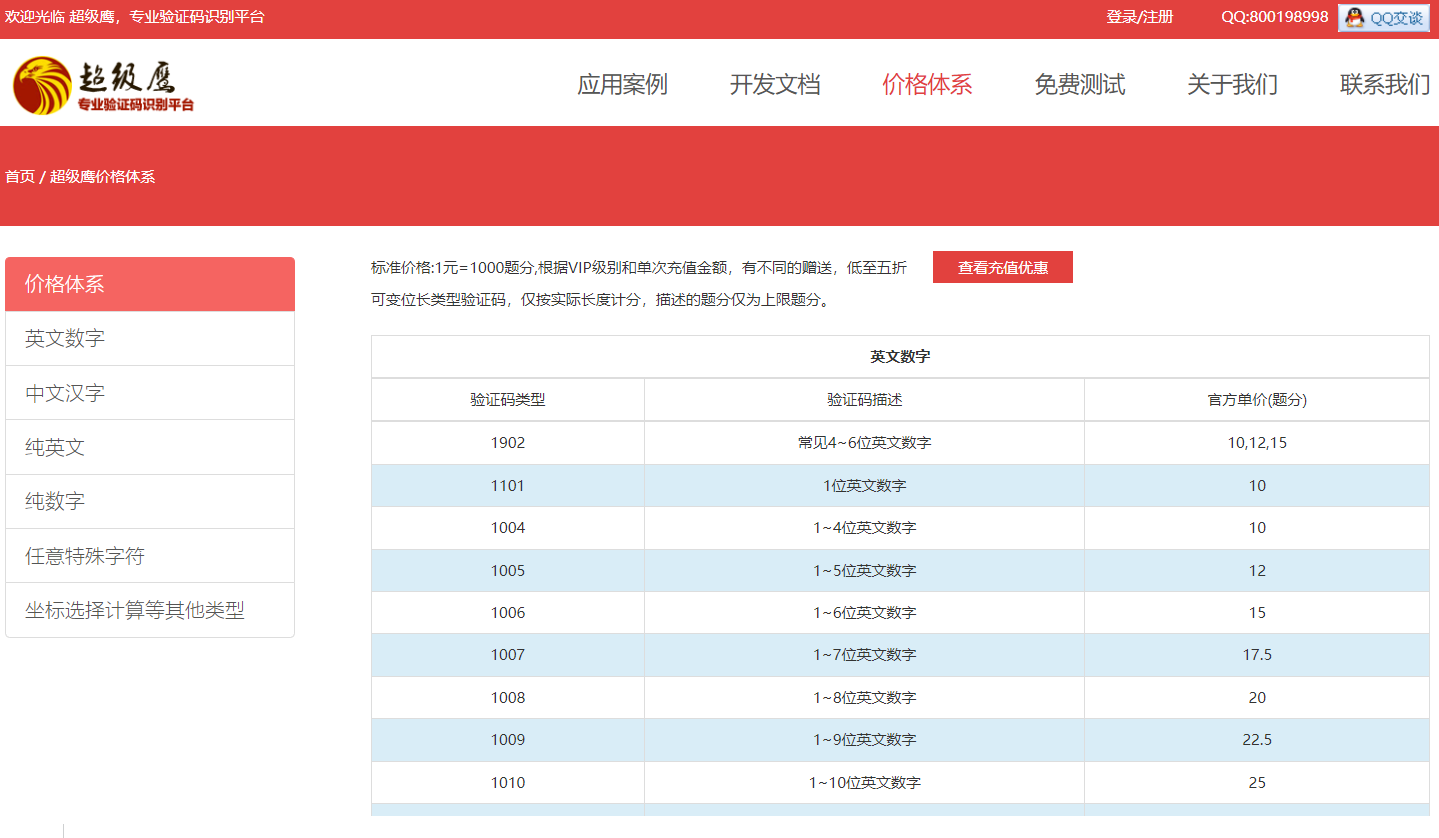This screenshot has height=838, width=1439.
Task: Select type code 1005 cell
Action: pyautogui.click(x=508, y=571)
